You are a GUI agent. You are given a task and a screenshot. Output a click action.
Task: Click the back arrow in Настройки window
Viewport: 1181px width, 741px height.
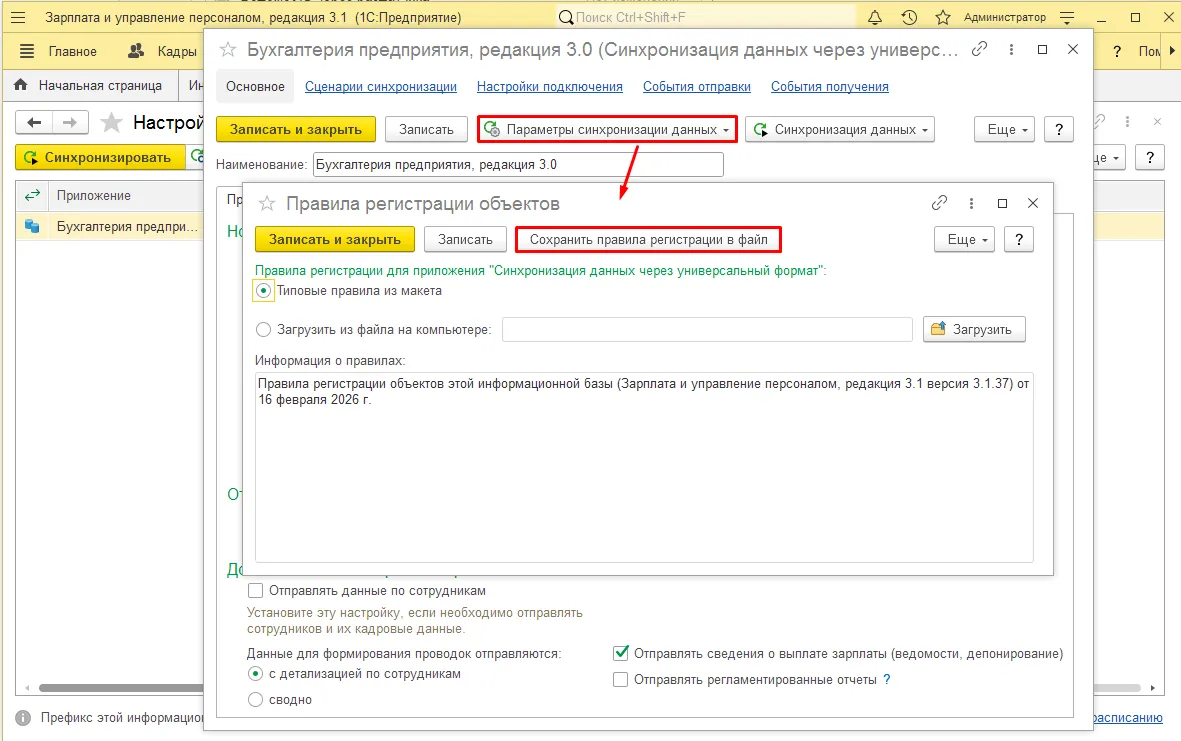(x=34, y=122)
